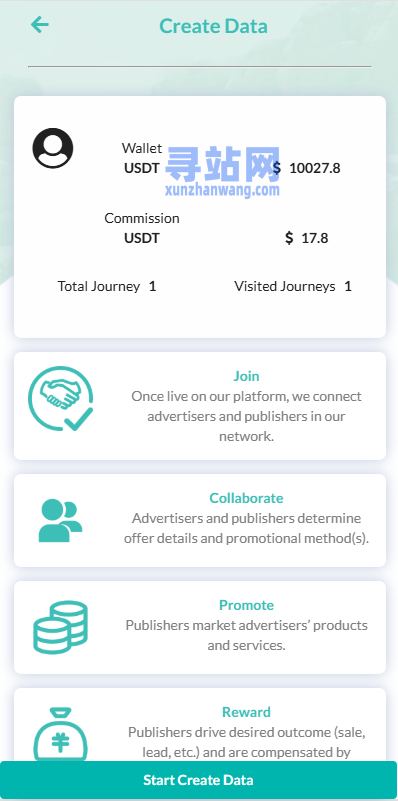Click the Commission label
The width and height of the screenshot is (398, 801).
(142, 218)
